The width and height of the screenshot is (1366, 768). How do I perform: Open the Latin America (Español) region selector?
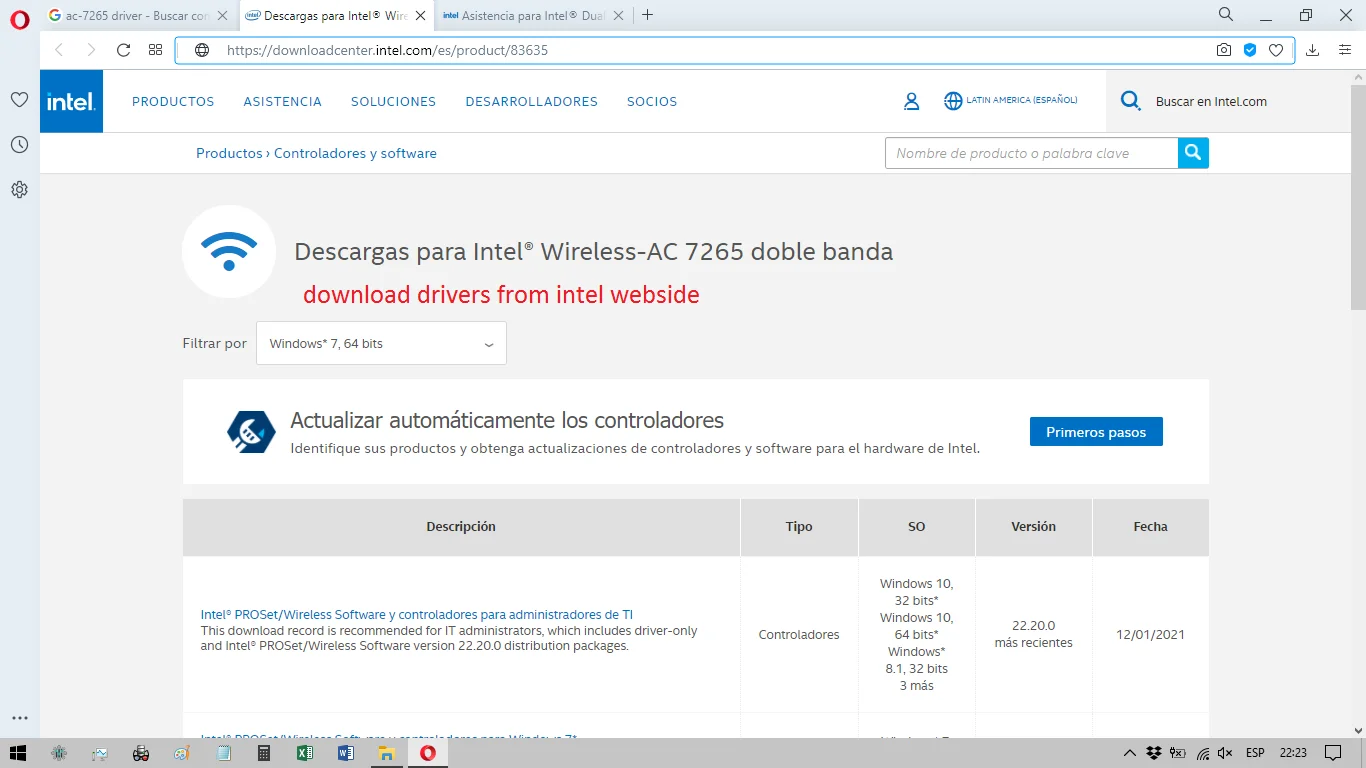coord(1011,101)
